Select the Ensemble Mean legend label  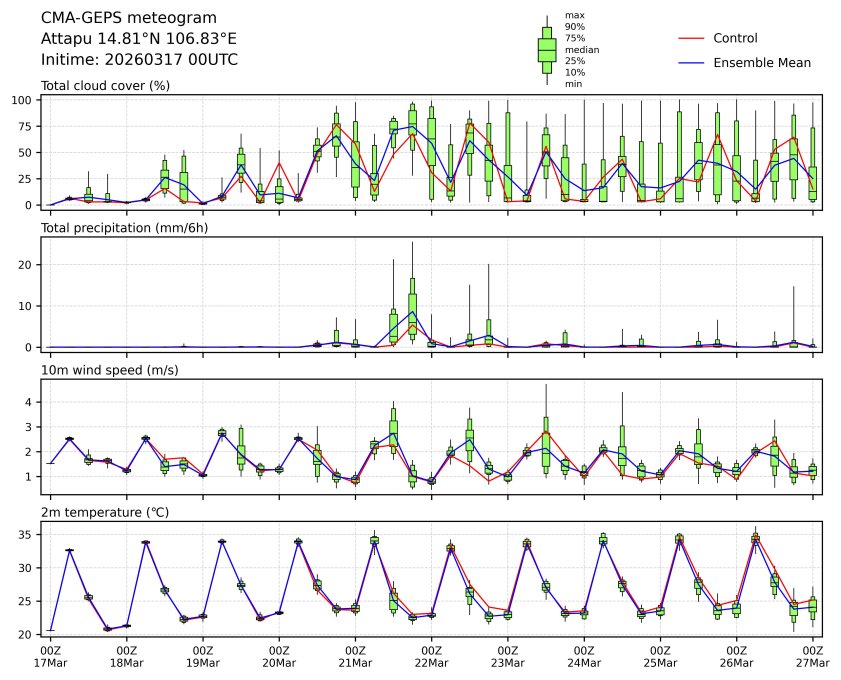(x=761, y=63)
